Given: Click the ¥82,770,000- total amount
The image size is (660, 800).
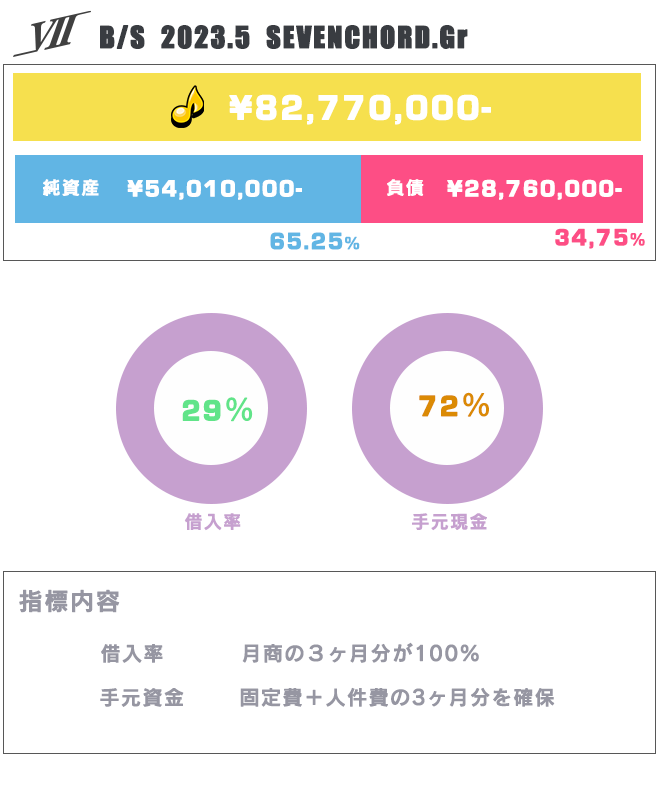Looking at the screenshot, I should click(360, 108).
